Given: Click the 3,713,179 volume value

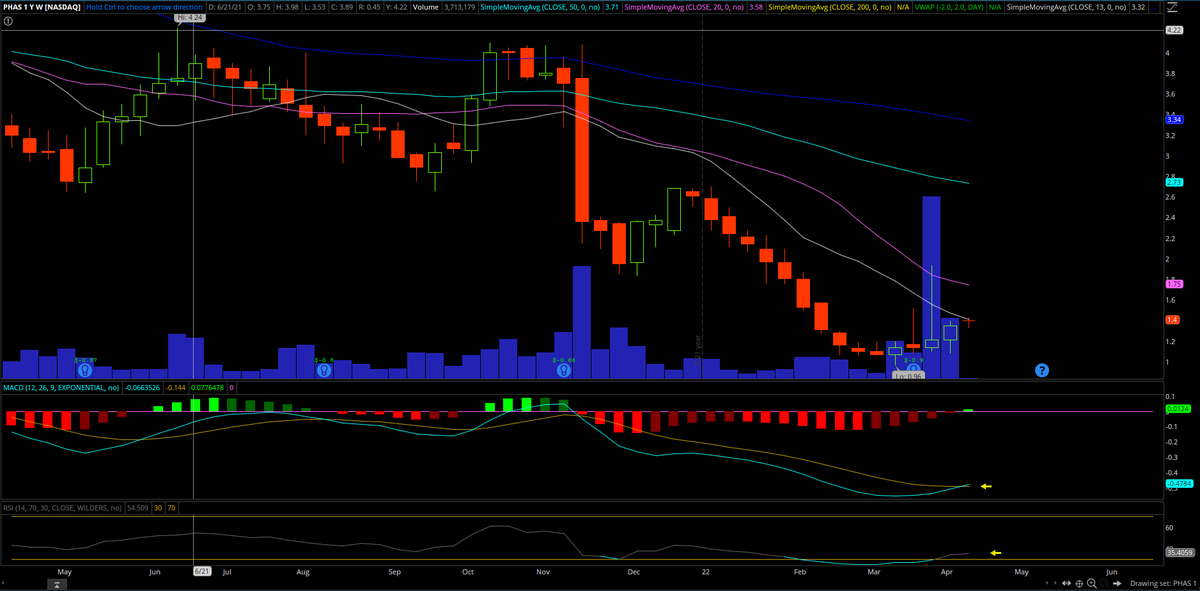Looking at the screenshot, I should click(458, 8).
